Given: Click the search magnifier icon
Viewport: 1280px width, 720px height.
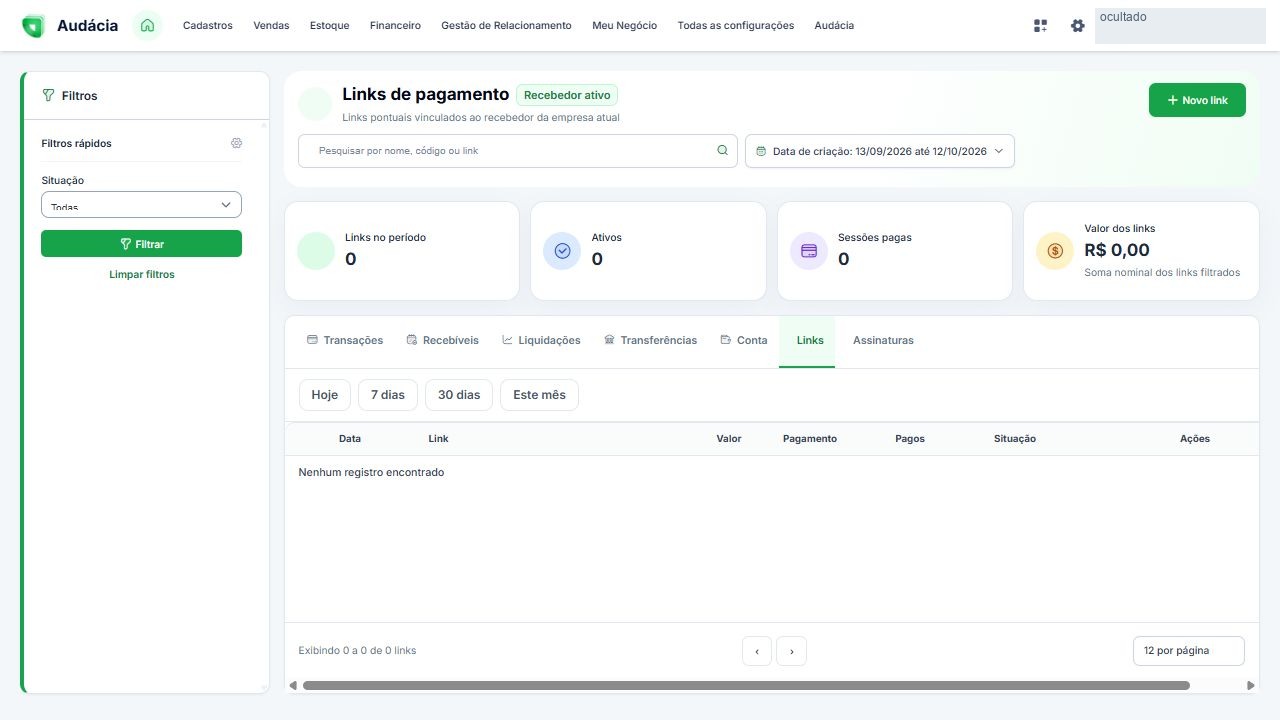Looking at the screenshot, I should click(x=722, y=151).
